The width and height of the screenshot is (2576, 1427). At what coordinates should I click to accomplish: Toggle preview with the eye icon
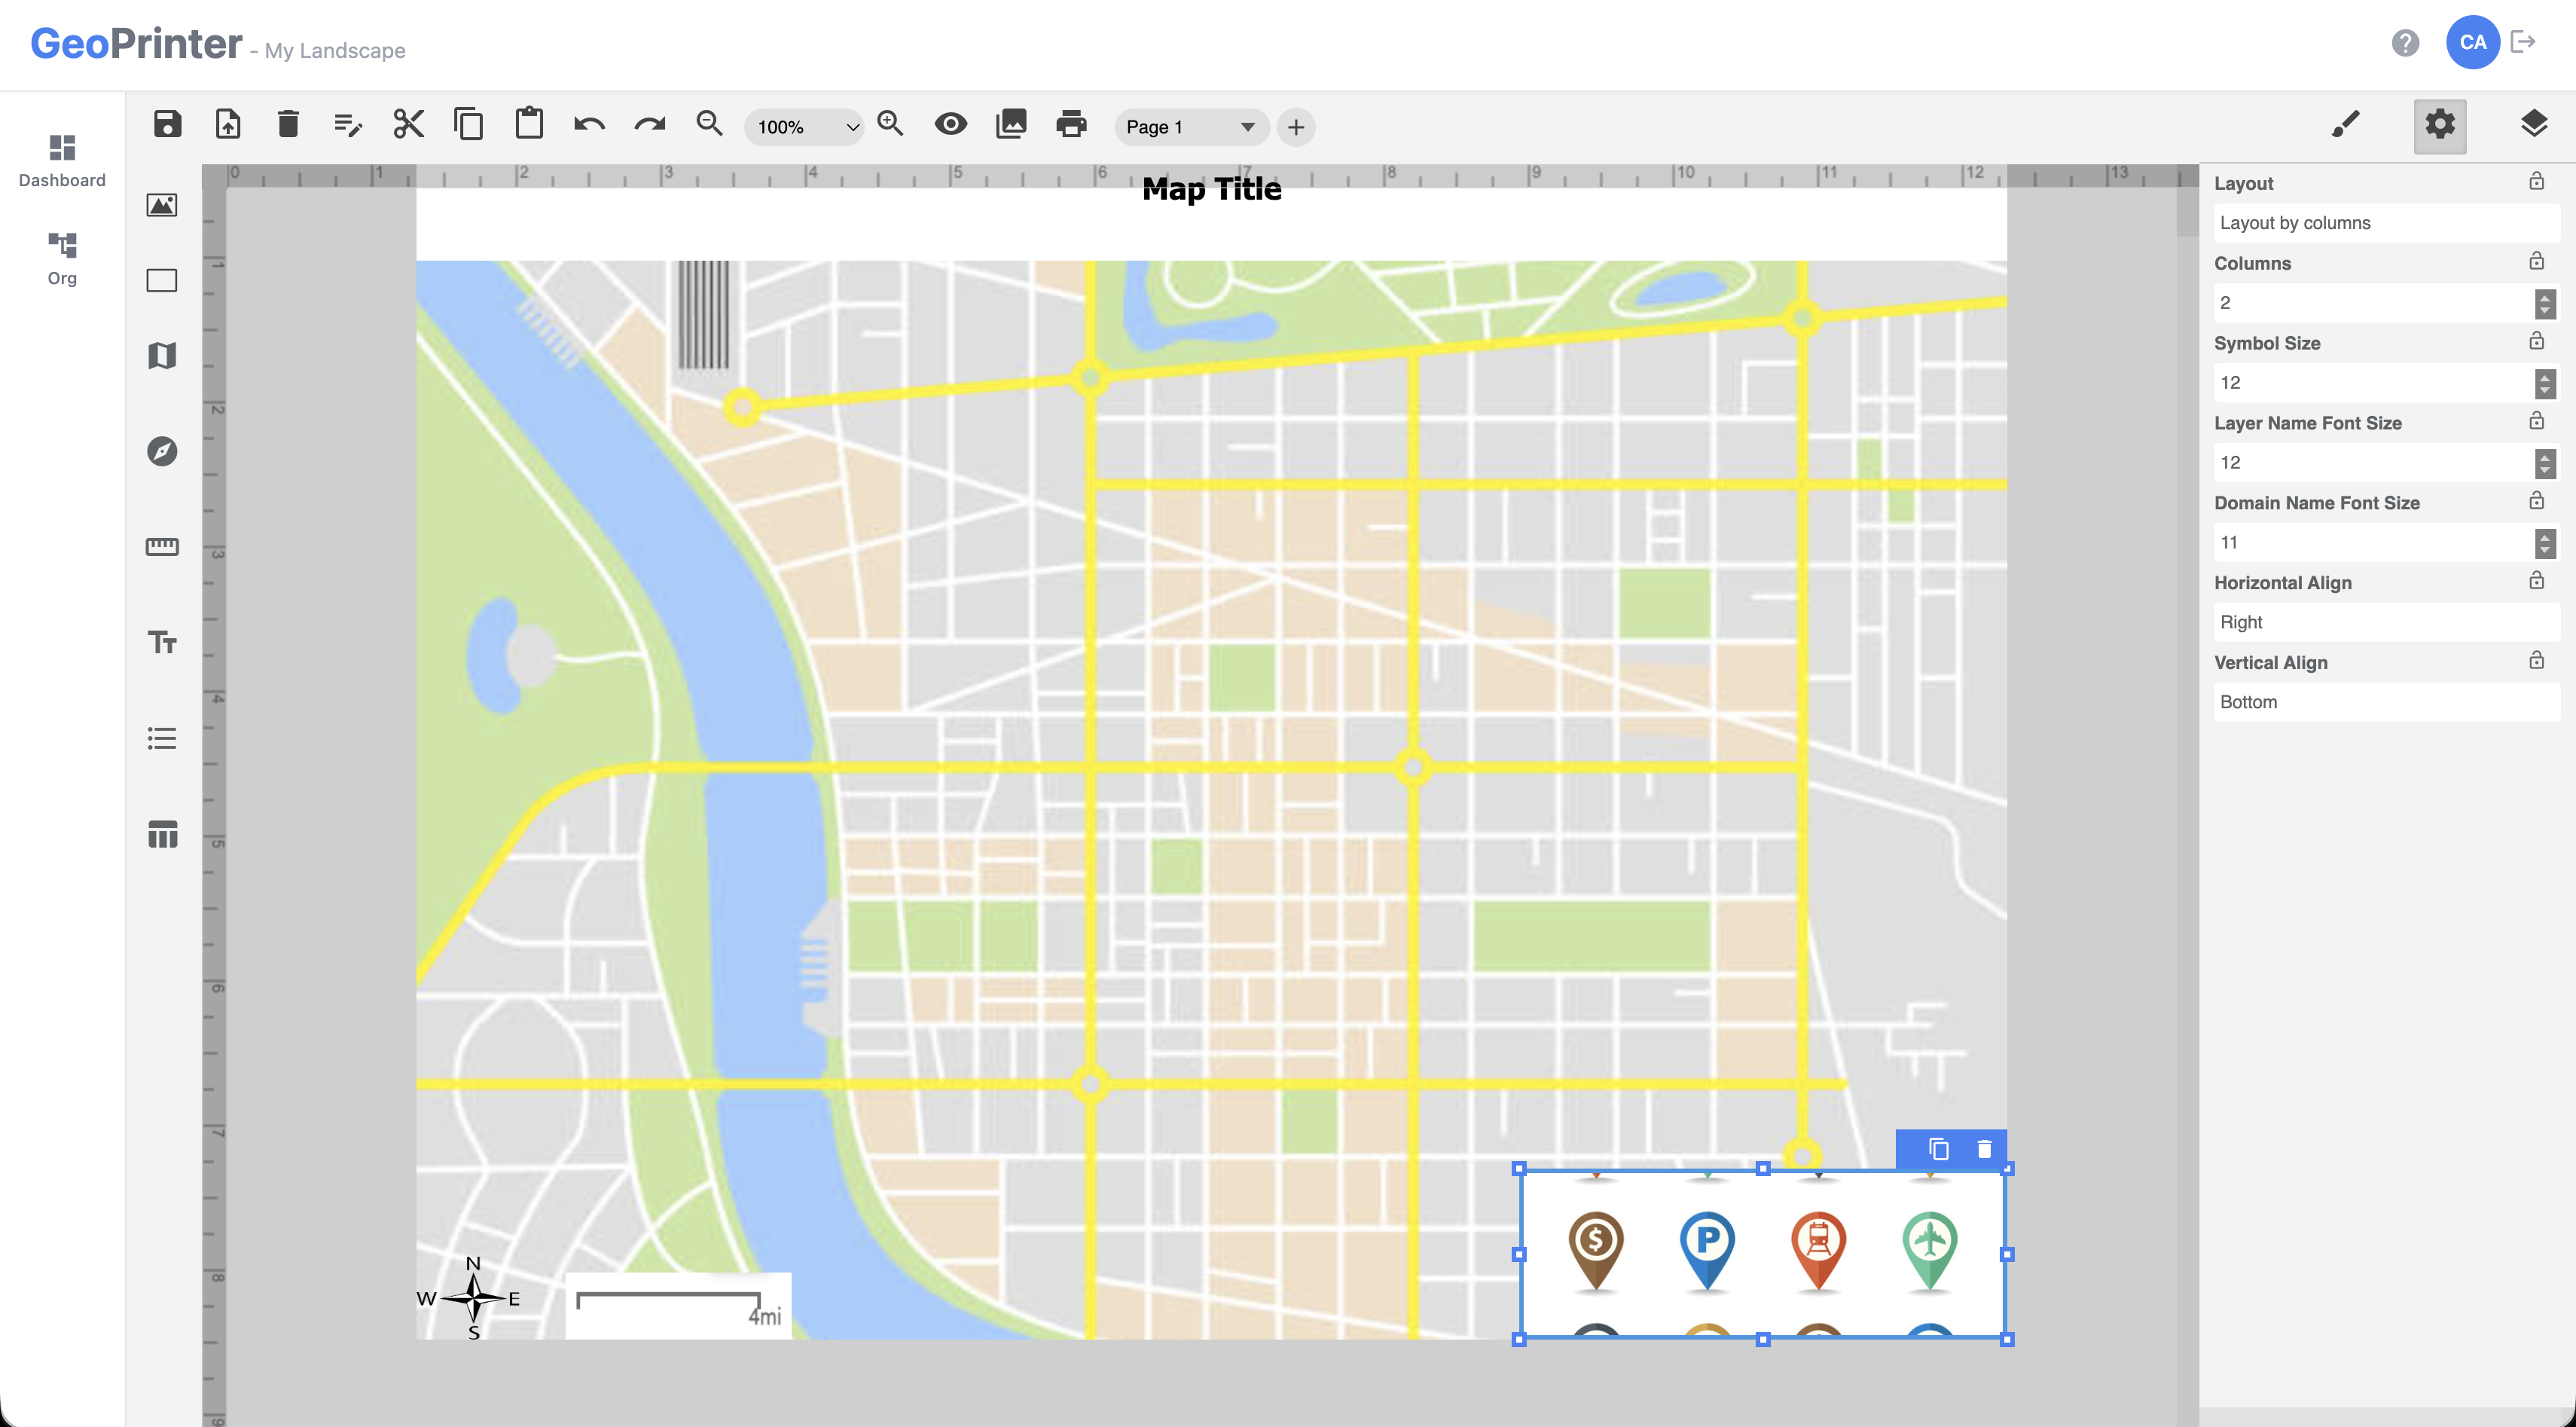click(x=950, y=125)
